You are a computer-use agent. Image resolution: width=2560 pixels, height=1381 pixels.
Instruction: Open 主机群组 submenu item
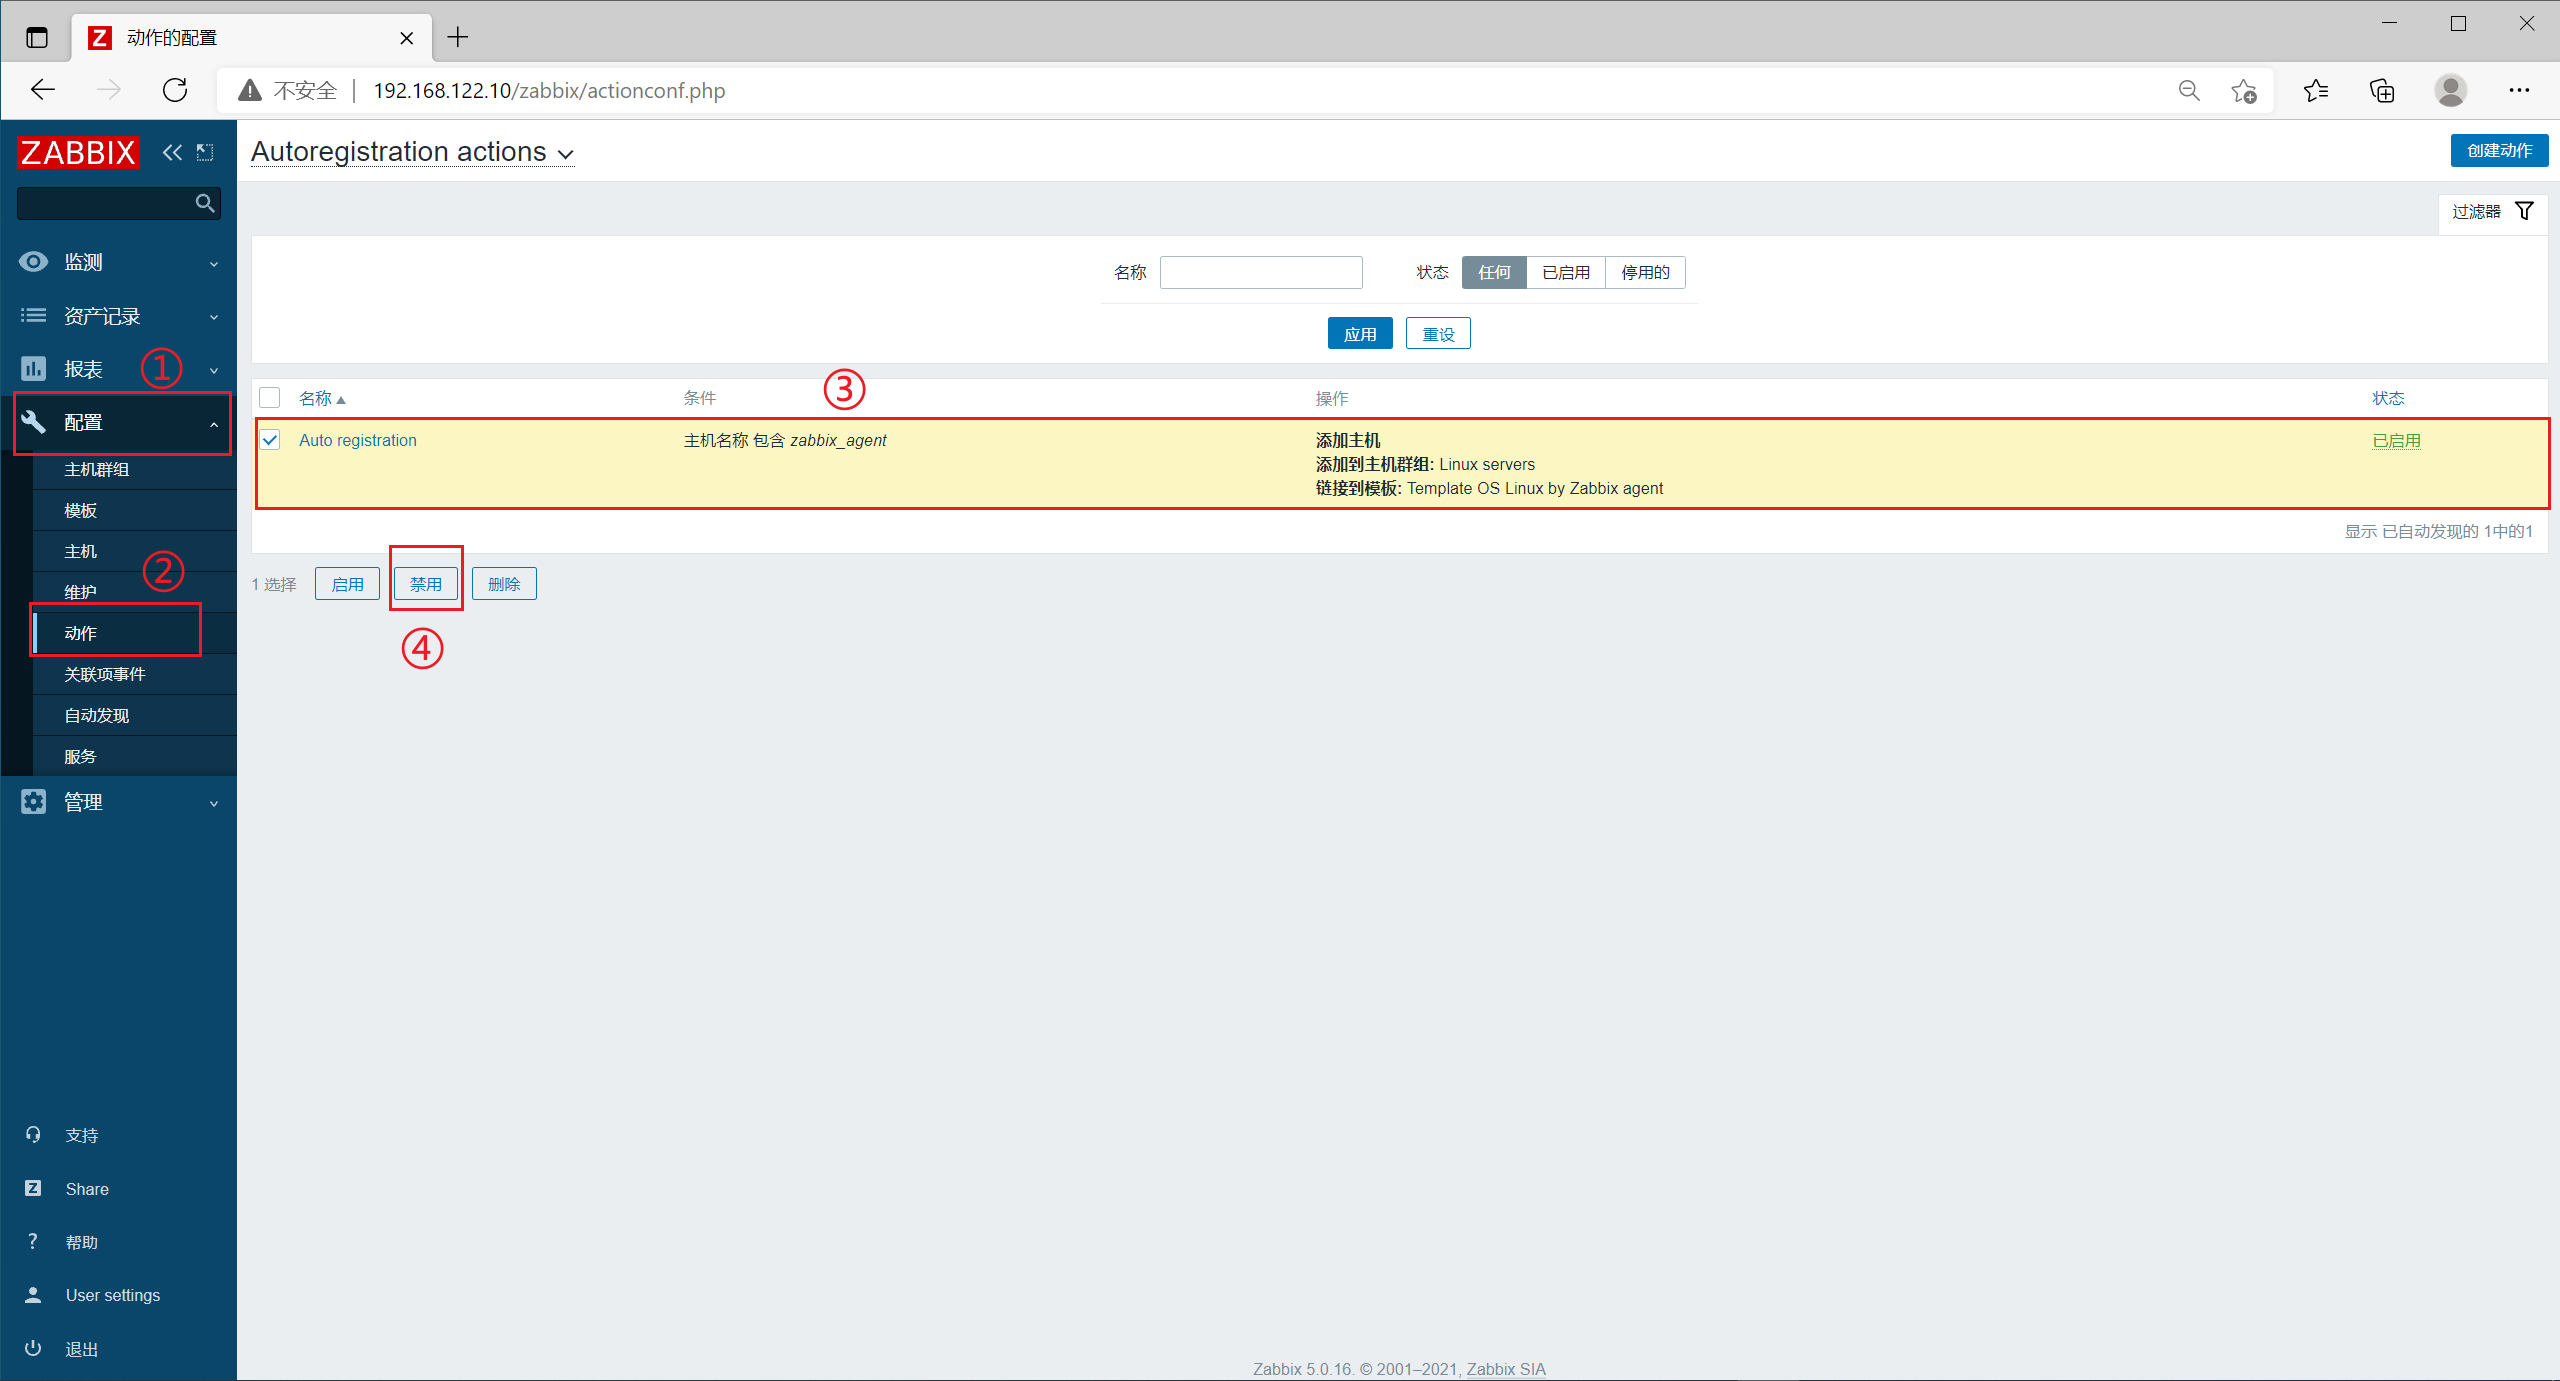pyautogui.click(x=134, y=469)
